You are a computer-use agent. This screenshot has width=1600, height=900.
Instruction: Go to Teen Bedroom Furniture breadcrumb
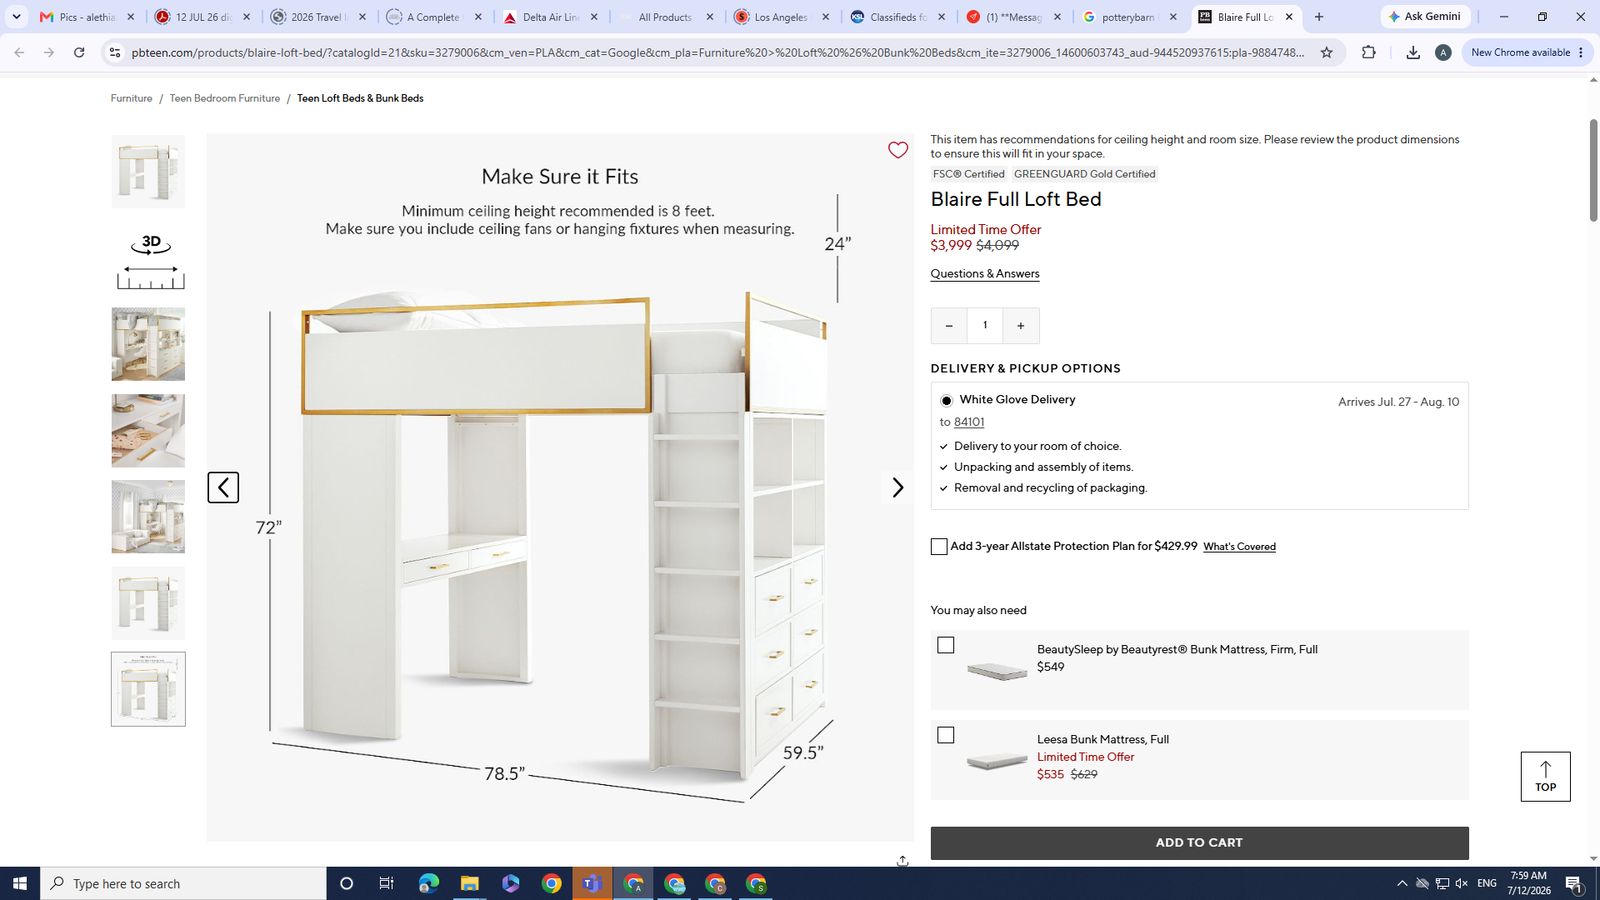click(x=224, y=98)
